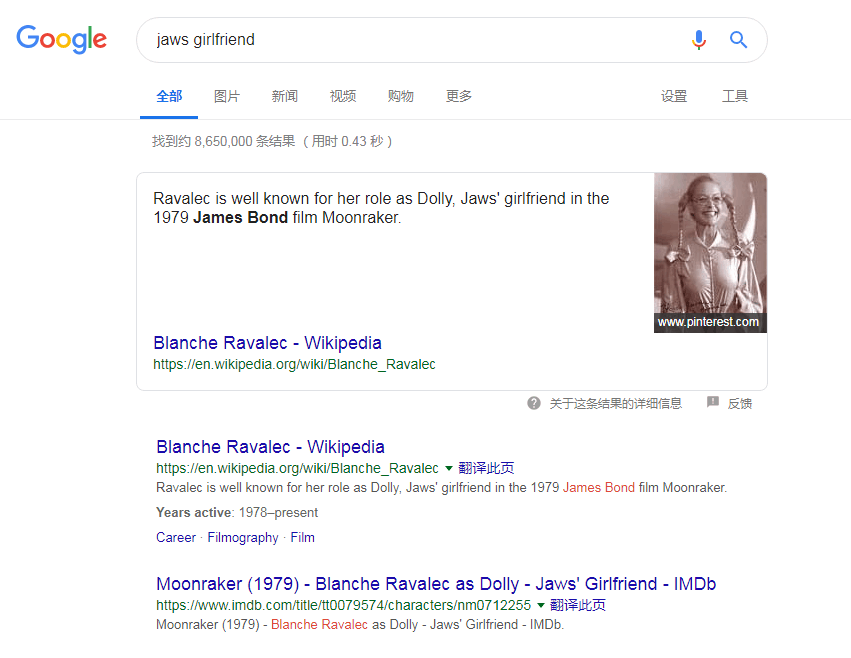Open dropdown arrow beside IMDb result URL

pyautogui.click(x=540, y=605)
